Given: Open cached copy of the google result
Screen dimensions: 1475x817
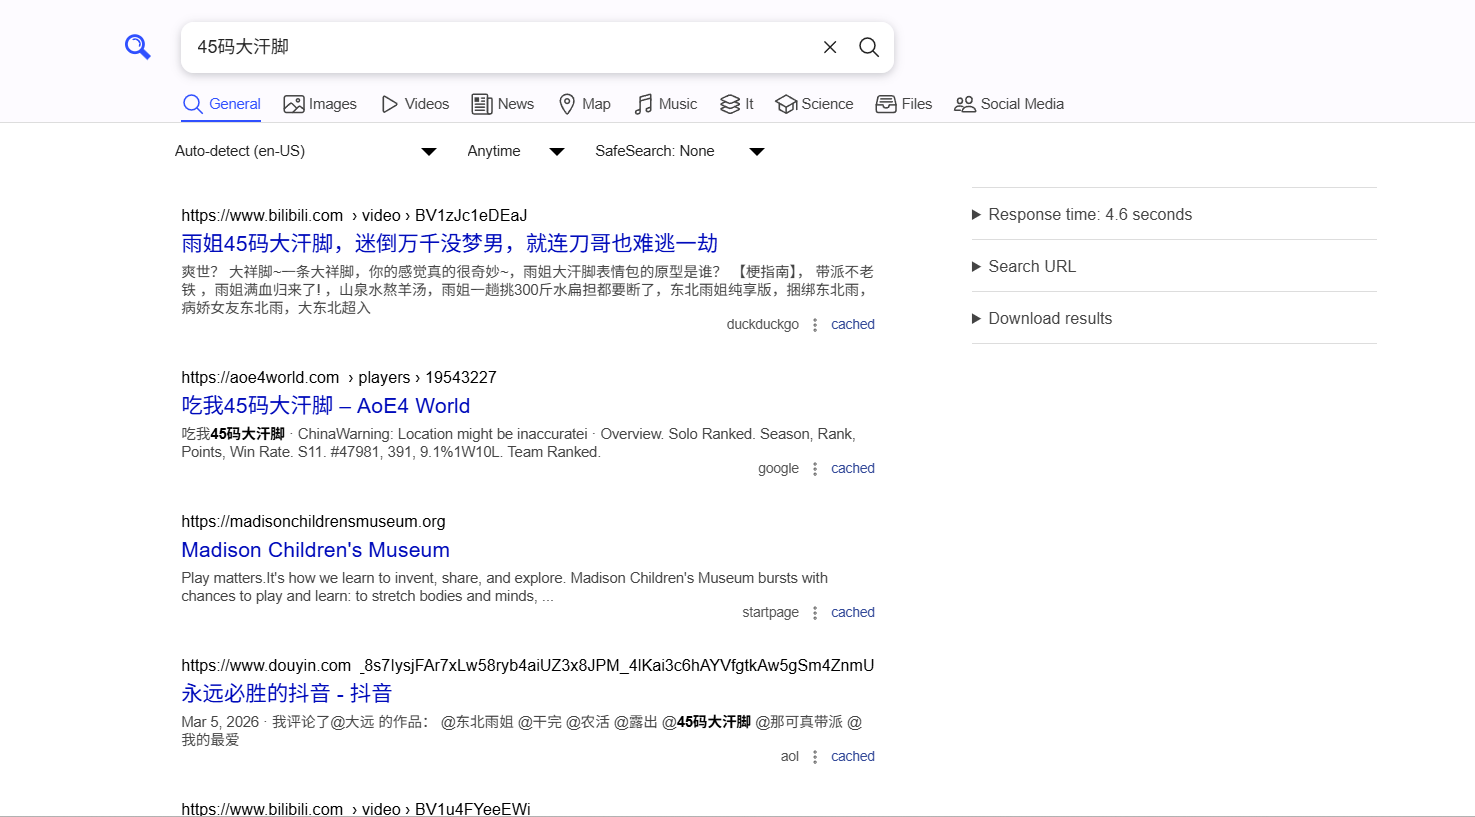Looking at the screenshot, I should 853,468.
